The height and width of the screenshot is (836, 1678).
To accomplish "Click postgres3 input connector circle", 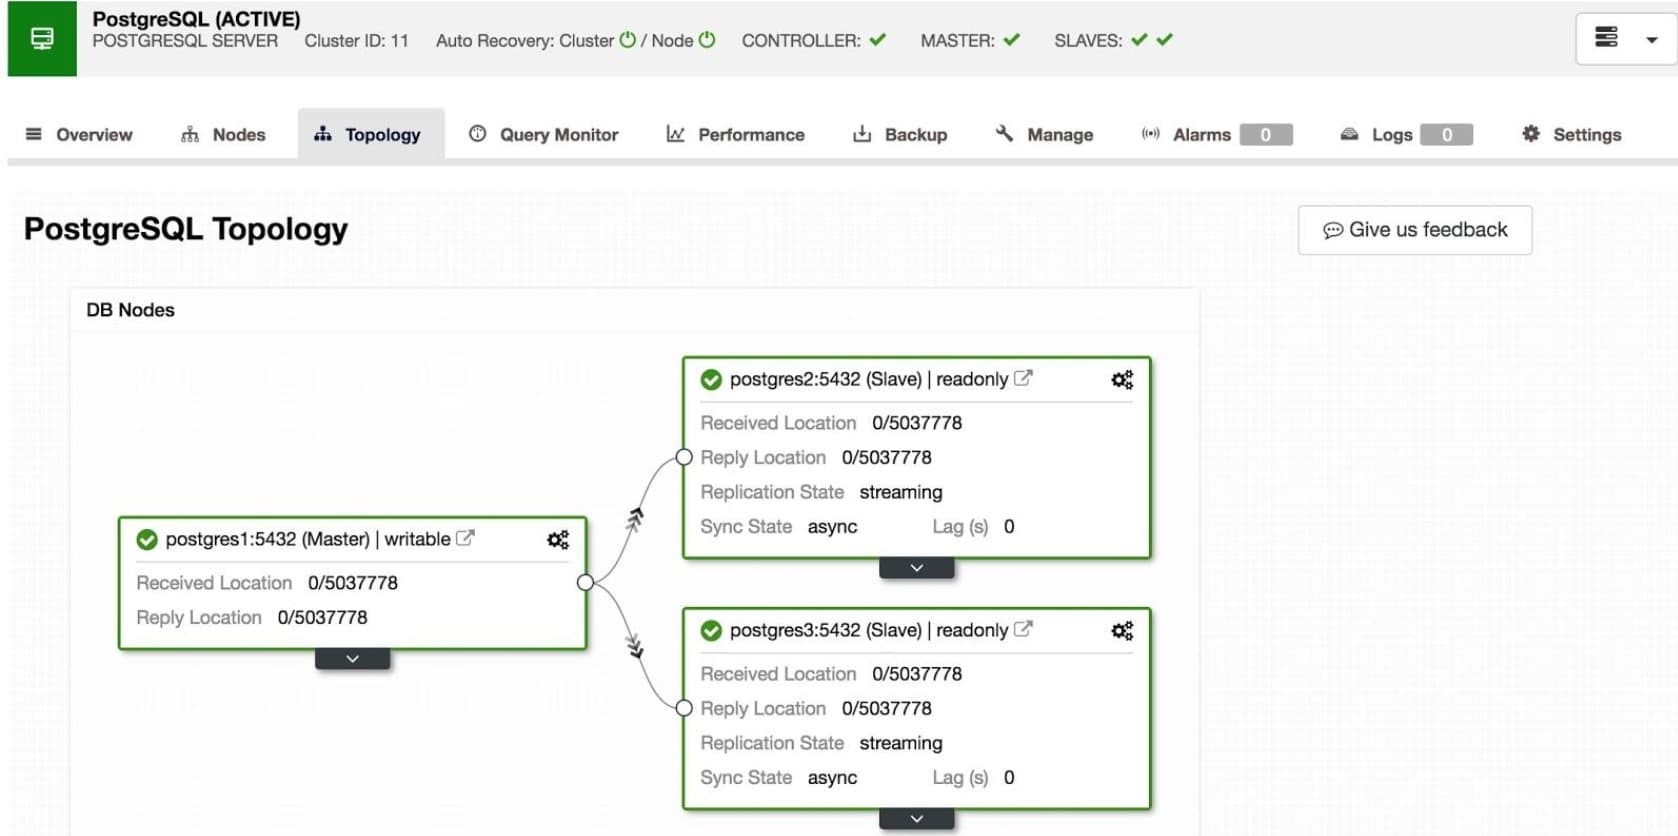I will (684, 708).
